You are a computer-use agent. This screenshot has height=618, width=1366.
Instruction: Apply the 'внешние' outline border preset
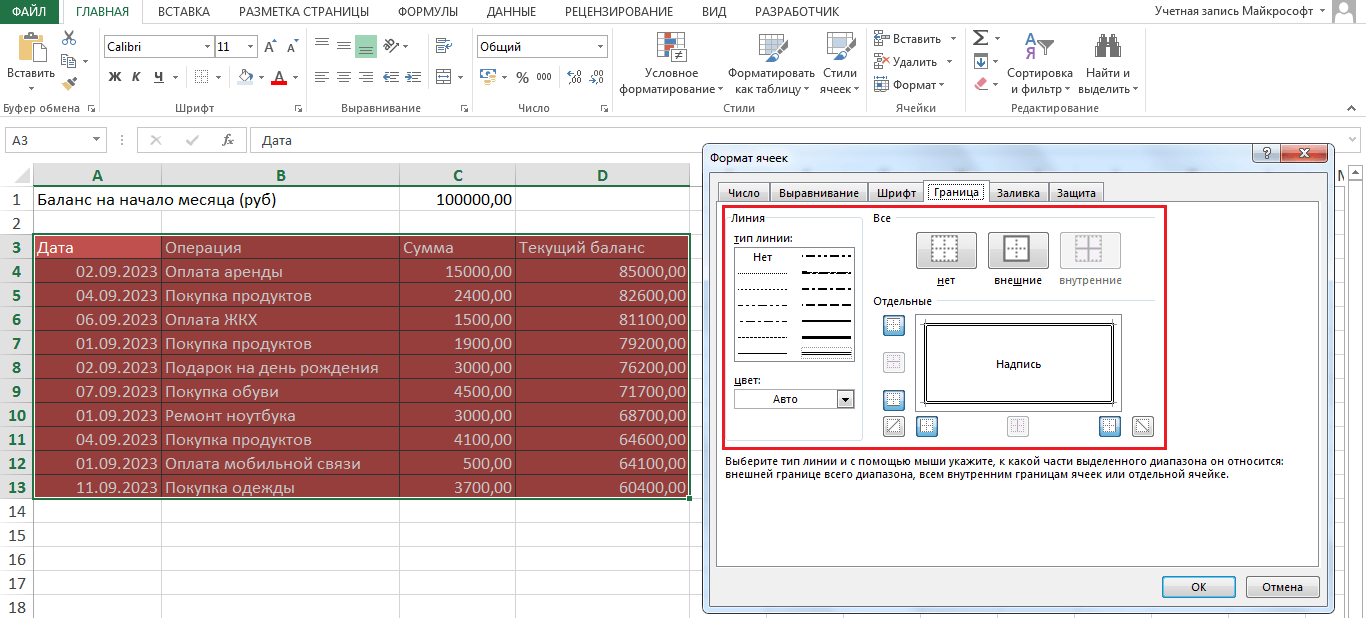tap(1018, 250)
